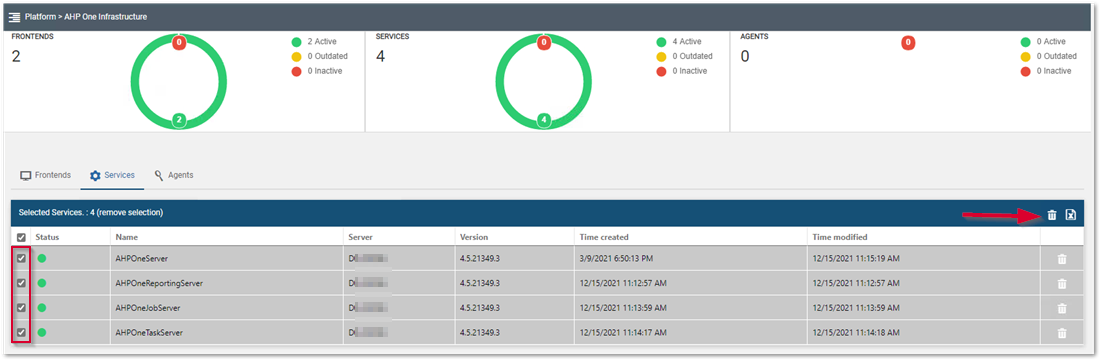
Task: Click red 0 badge on Services donut
Action: (543, 43)
